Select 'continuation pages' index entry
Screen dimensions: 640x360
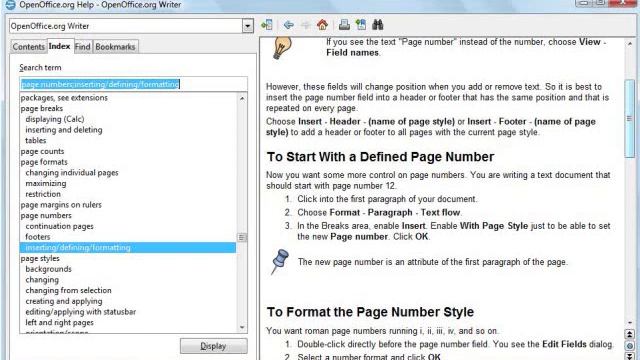(59, 226)
